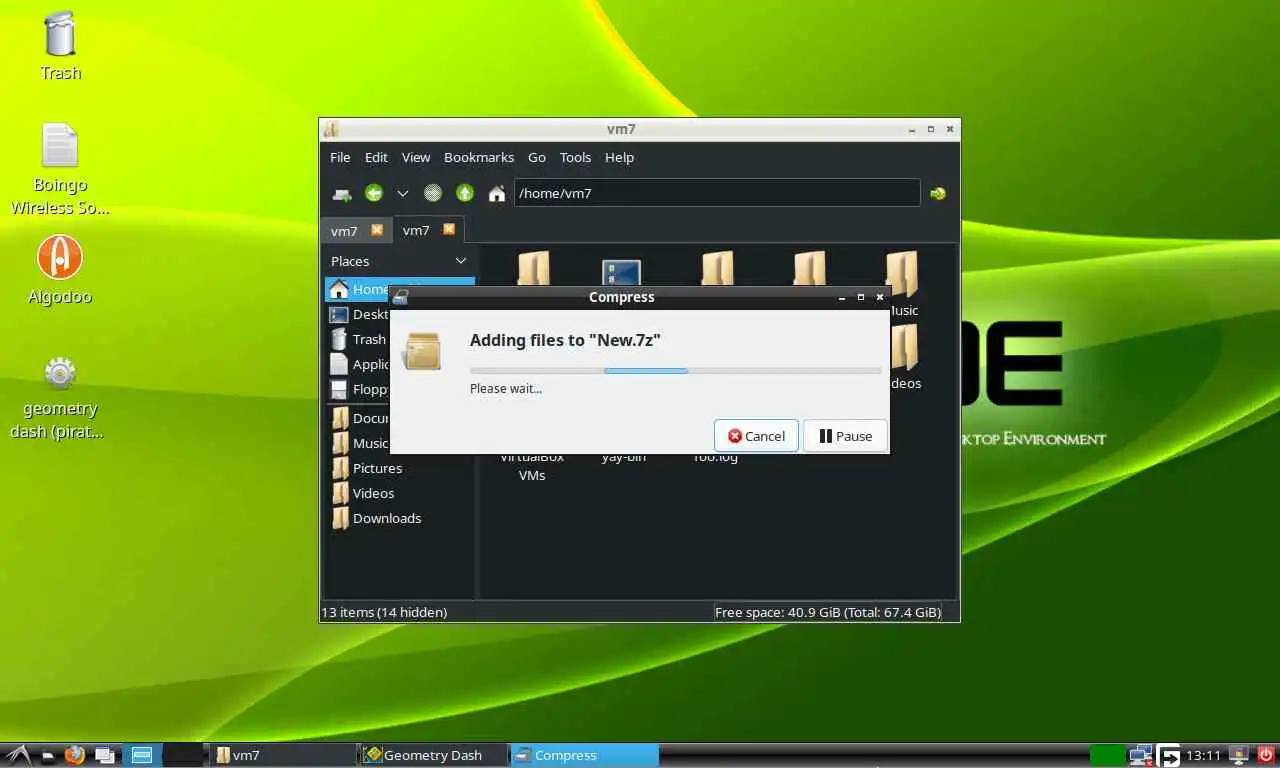
Task: Click Documents folder icon in sidebar
Action: [x=340, y=418]
